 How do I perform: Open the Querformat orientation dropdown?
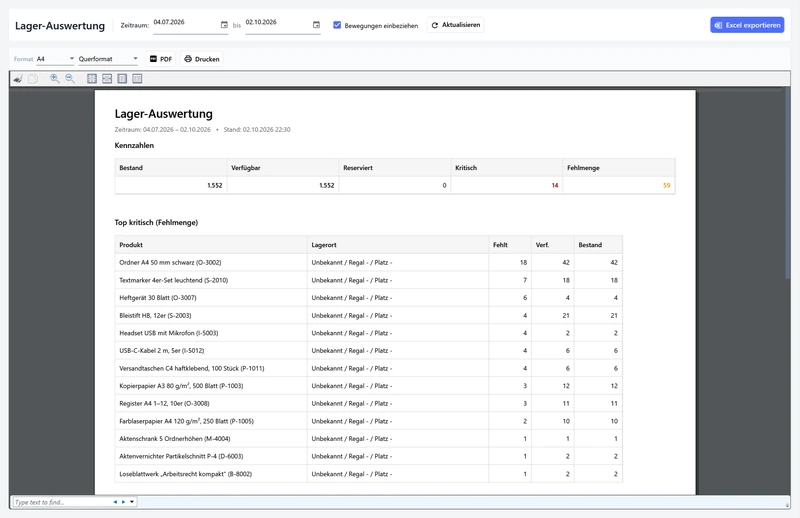click(108, 59)
